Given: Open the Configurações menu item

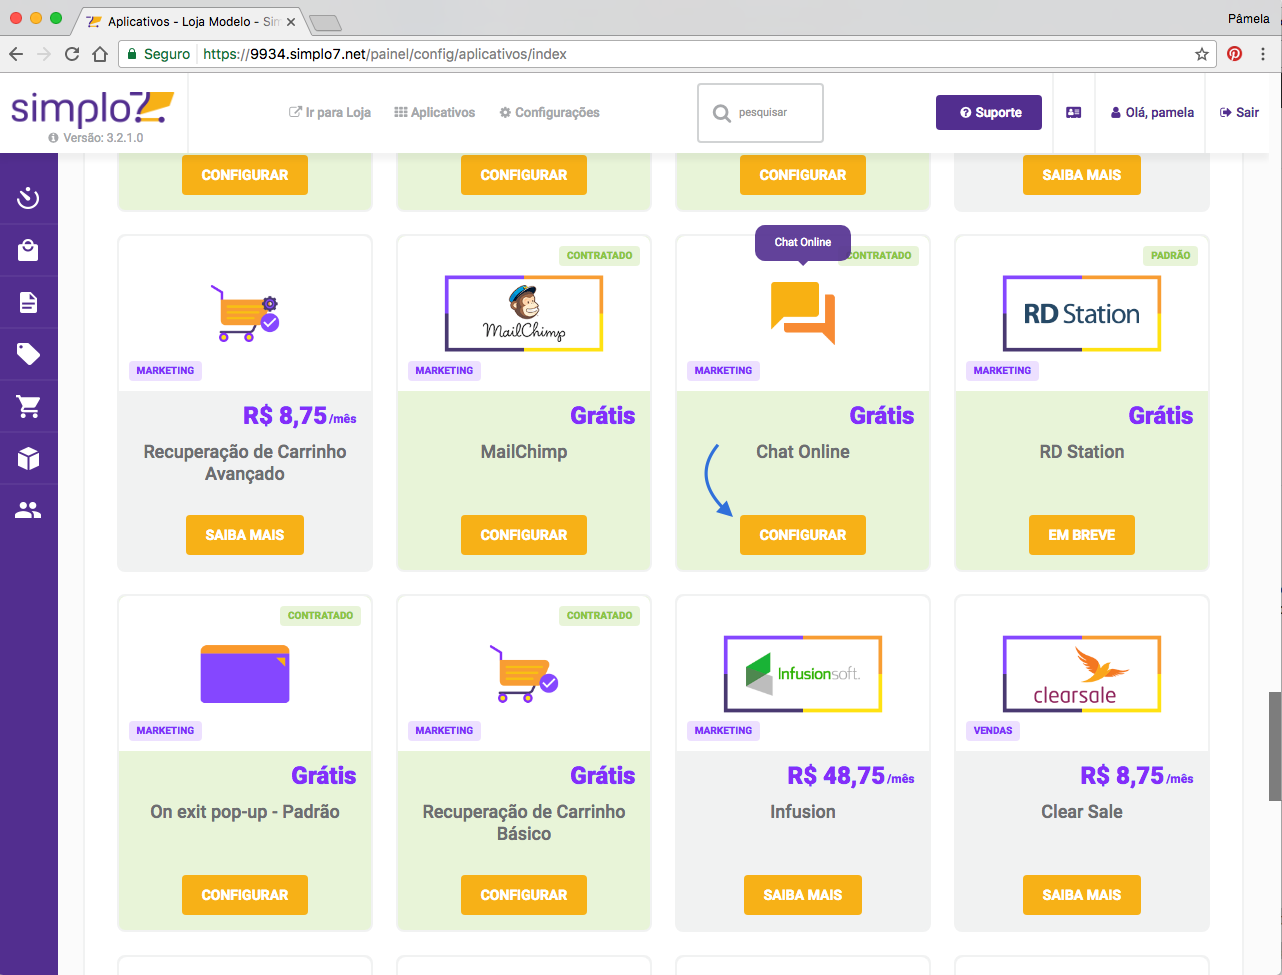Looking at the screenshot, I should [x=550, y=112].
